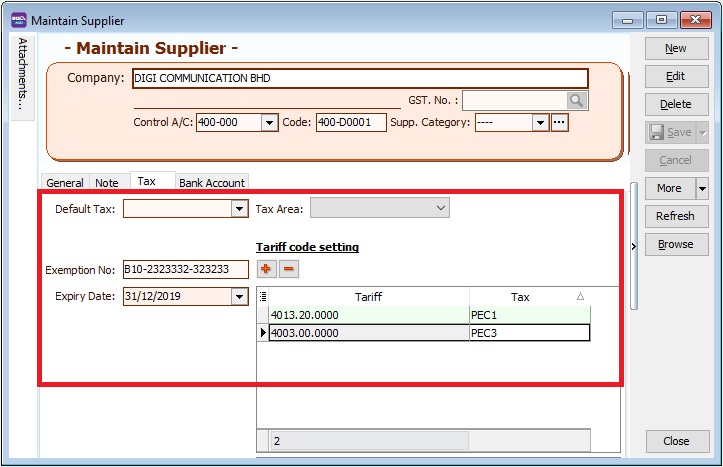Switch to the Bank Account tab
Image resolution: width=723 pixels, height=467 pixels.
212,183
